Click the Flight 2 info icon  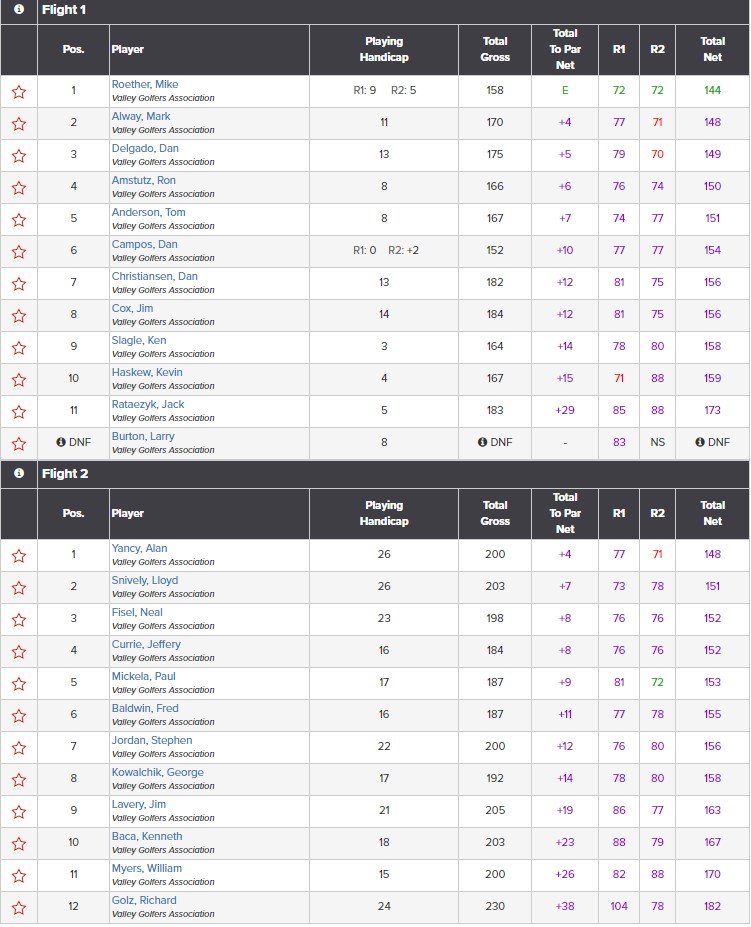(19, 474)
